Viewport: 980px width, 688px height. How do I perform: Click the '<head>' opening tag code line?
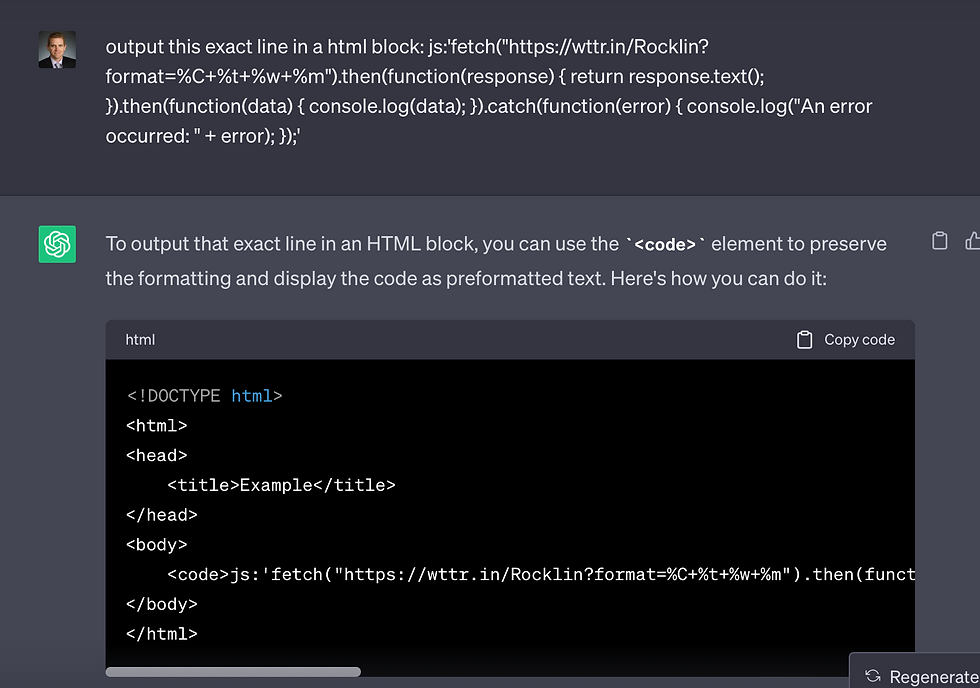point(156,456)
